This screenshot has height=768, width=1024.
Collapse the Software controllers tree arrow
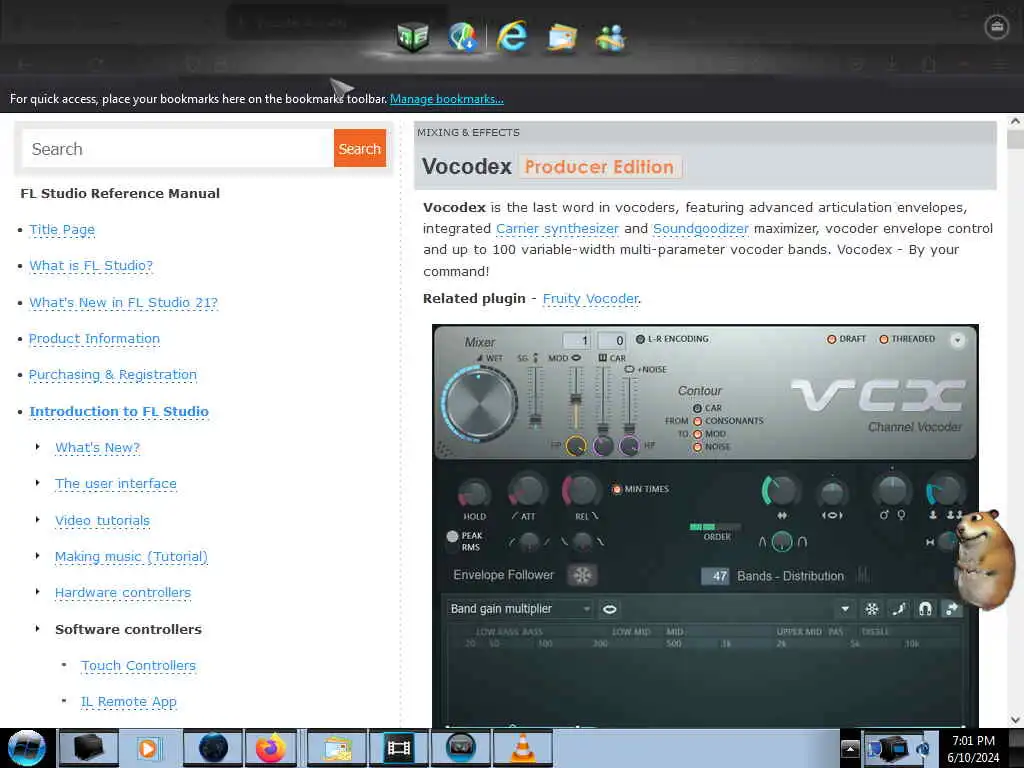pos(37,629)
